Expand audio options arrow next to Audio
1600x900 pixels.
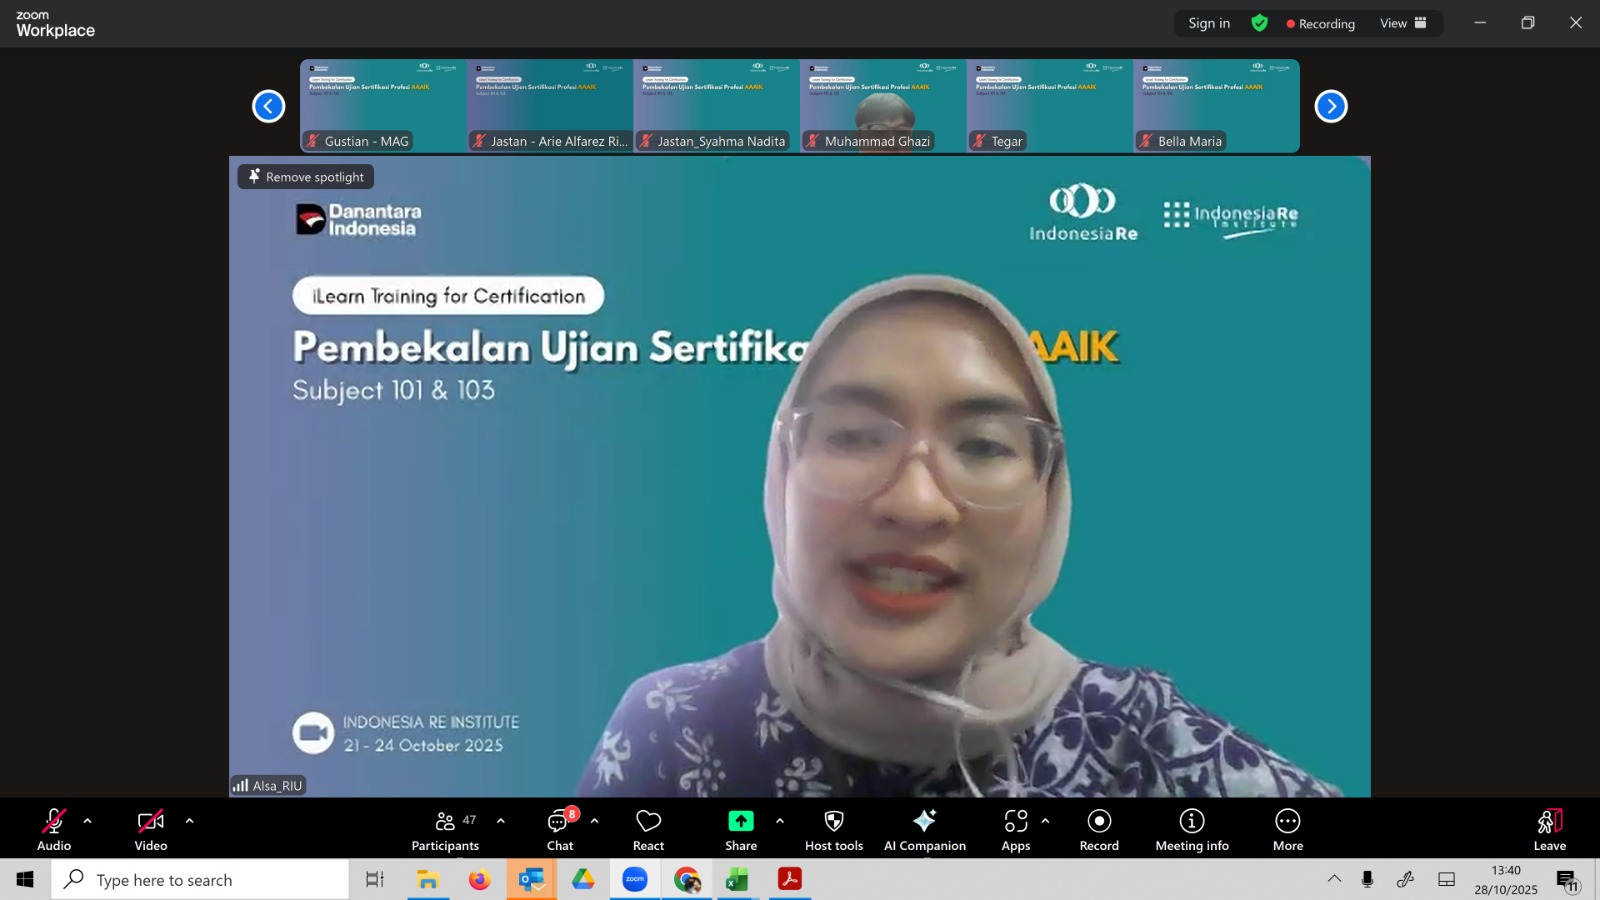(88, 821)
